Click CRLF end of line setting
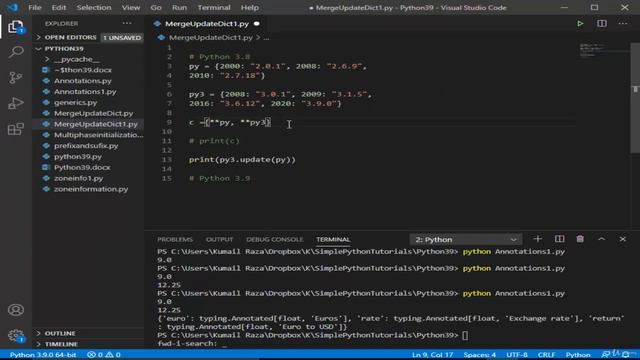This screenshot has width=640, height=360. 546,355
